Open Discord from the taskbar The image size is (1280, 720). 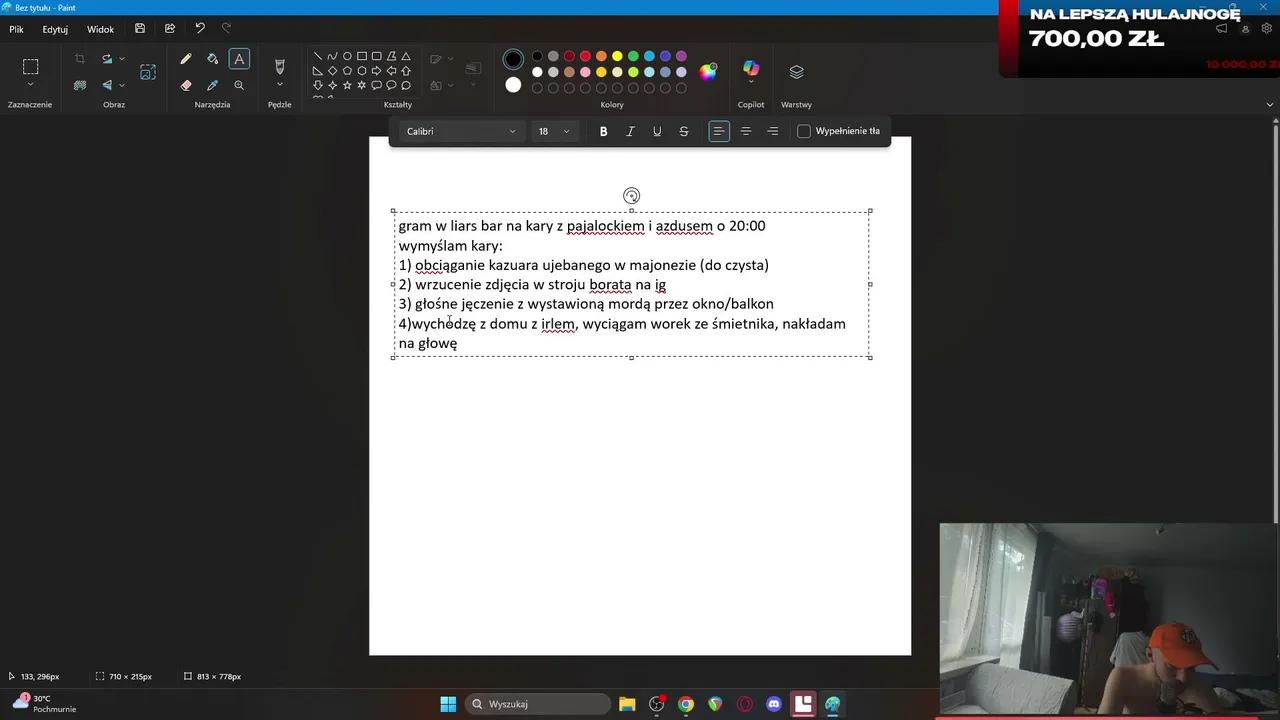[774, 704]
